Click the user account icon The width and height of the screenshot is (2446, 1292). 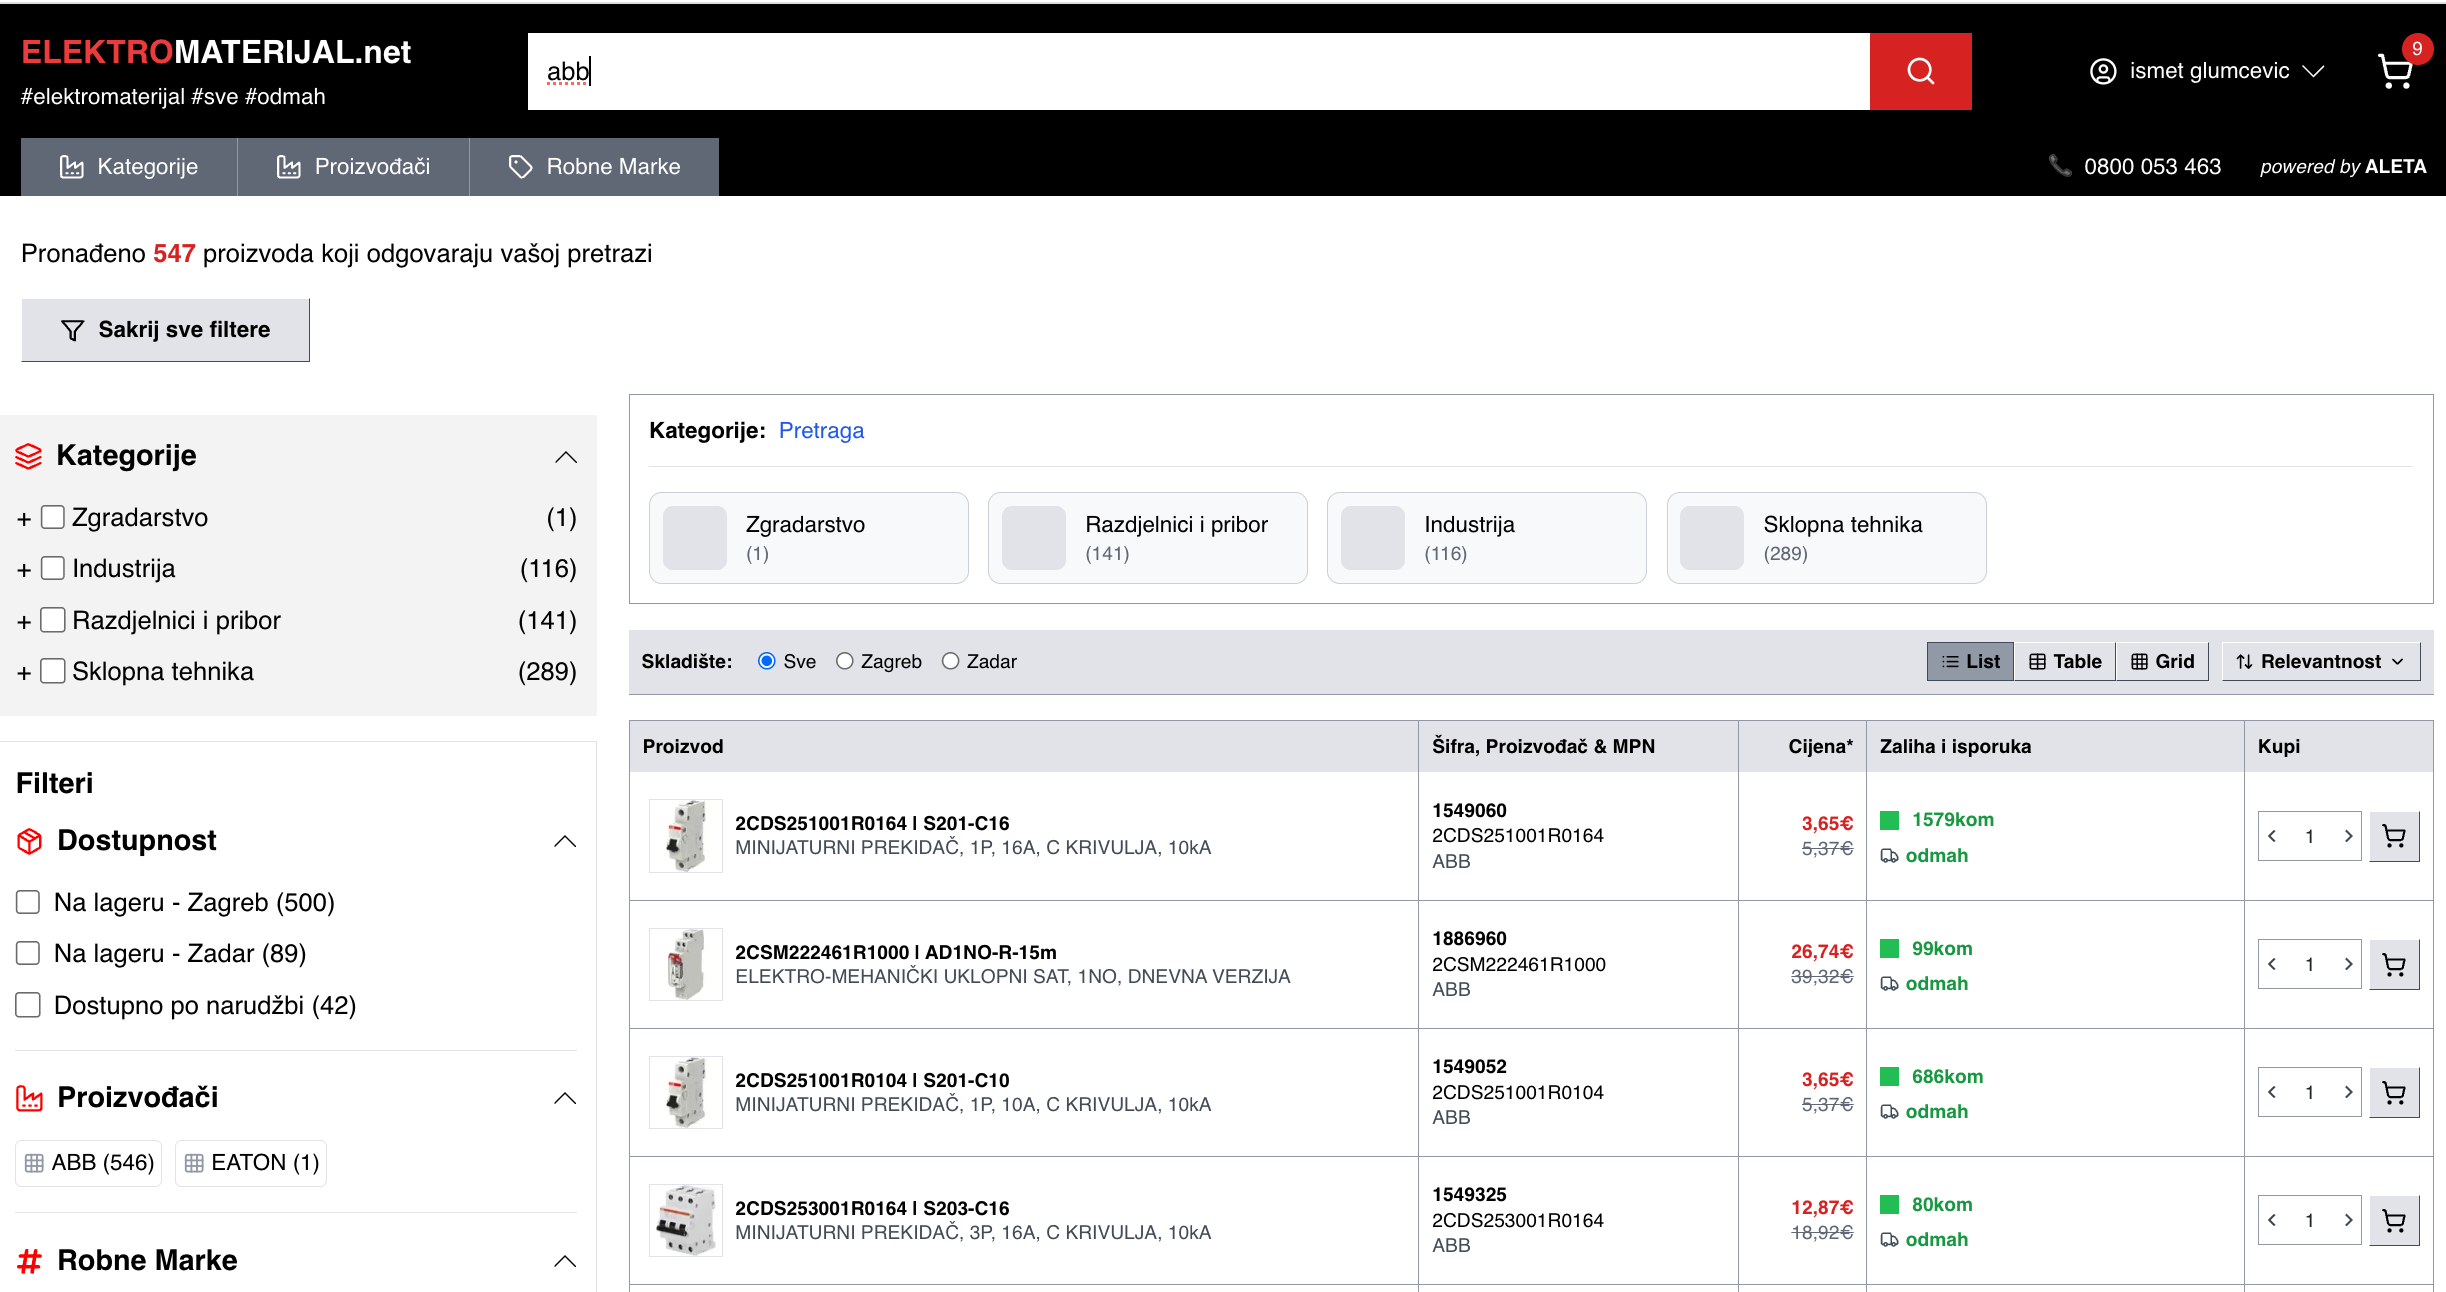[2103, 71]
